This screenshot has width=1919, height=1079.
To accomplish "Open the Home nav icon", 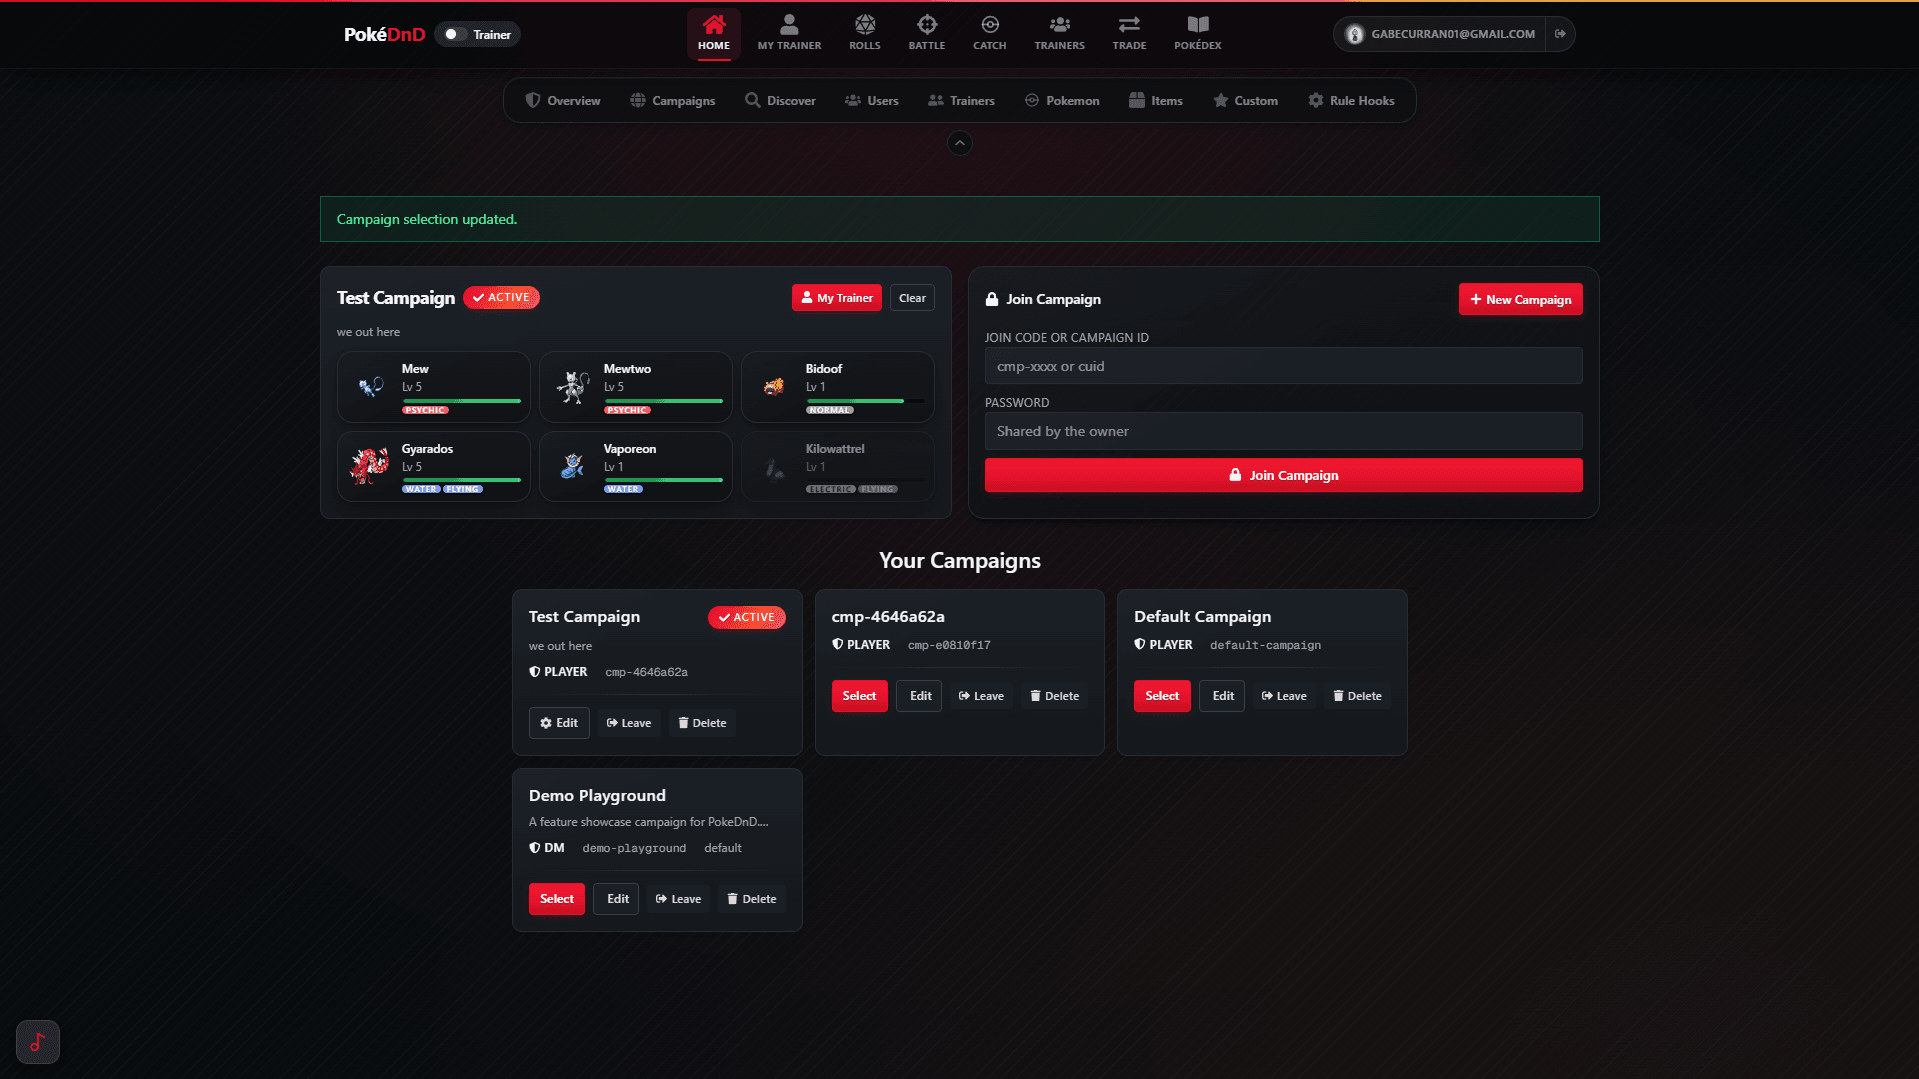I will click(713, 33).
